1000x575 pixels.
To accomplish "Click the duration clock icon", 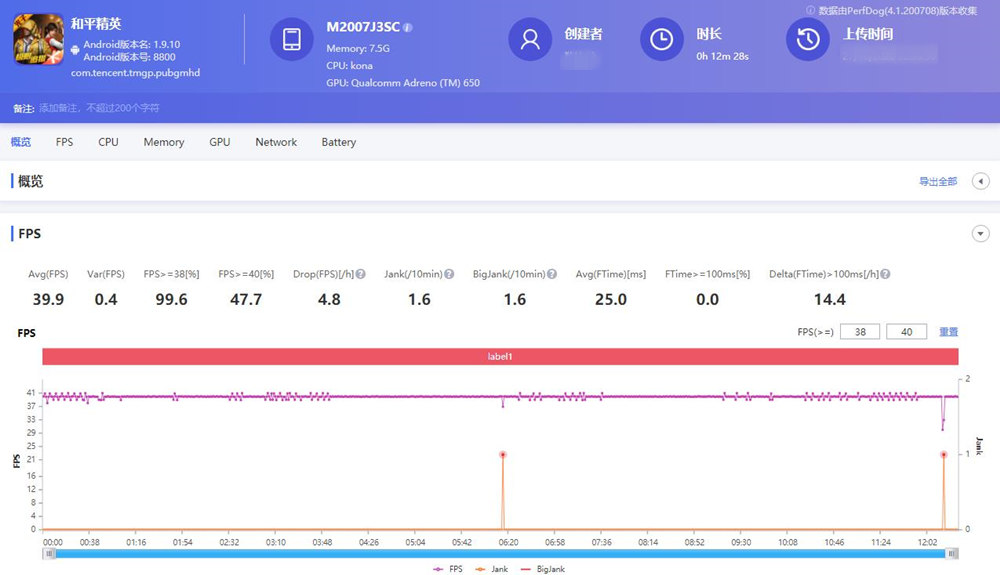I will [x=661, y=40].
